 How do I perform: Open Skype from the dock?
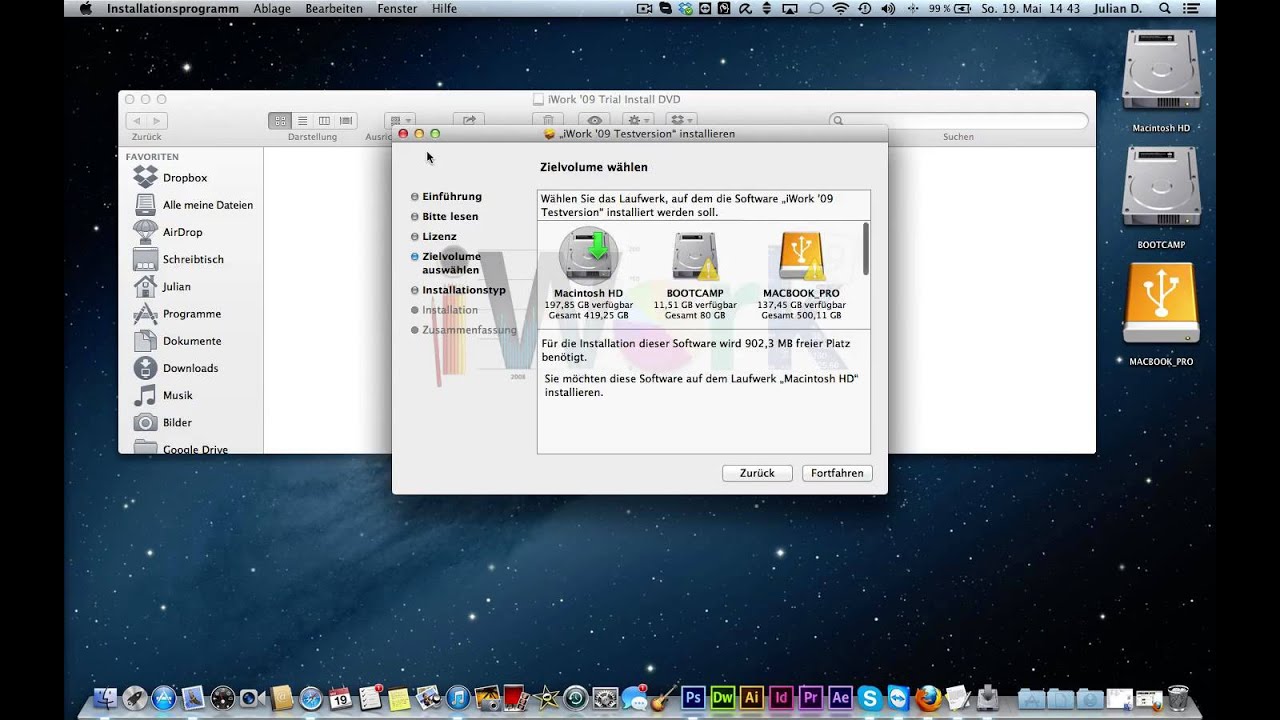click(870, 698)
